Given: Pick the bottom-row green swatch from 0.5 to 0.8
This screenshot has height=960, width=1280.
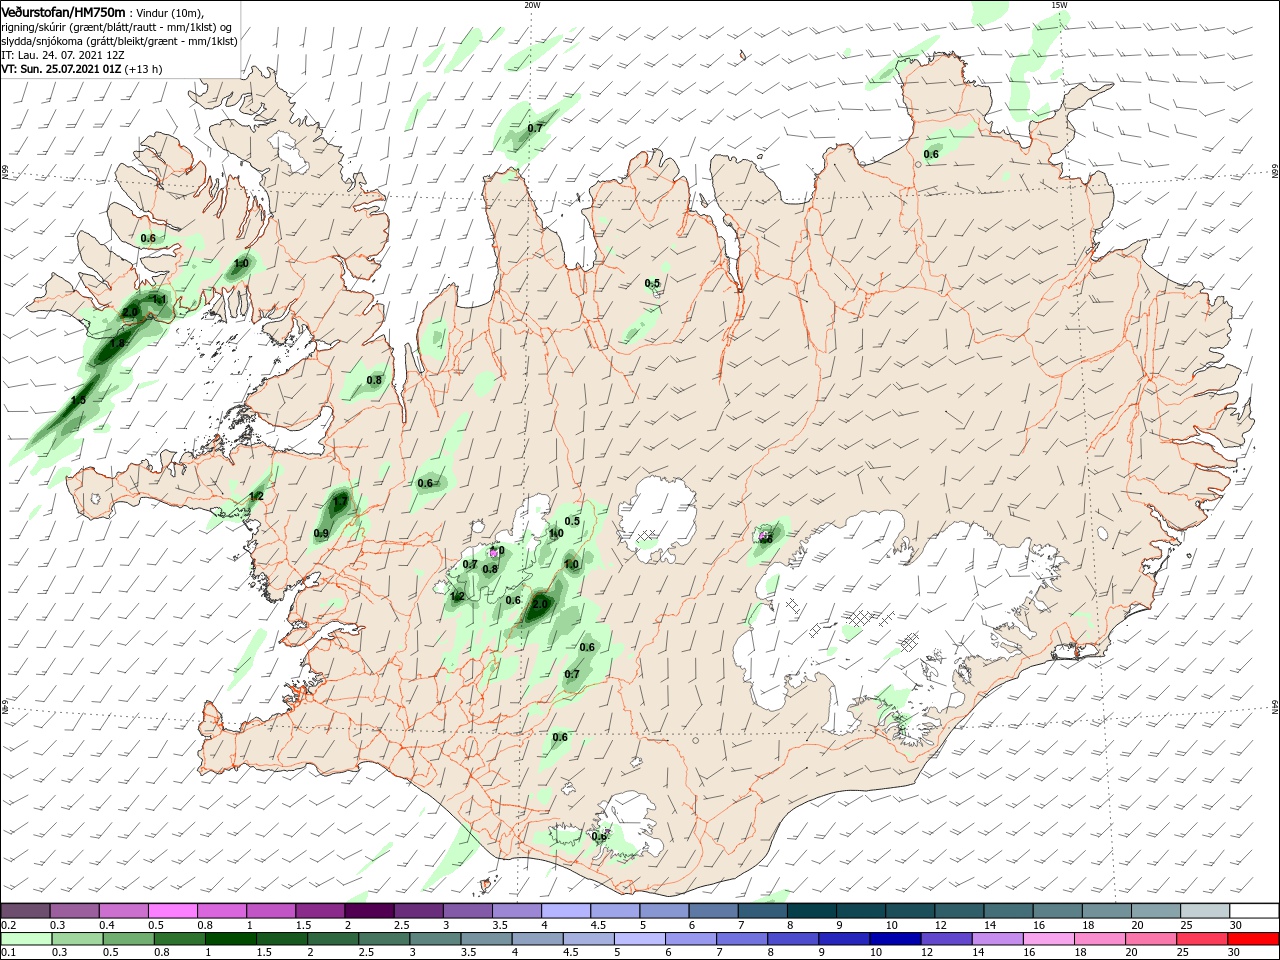Looking at the screenshot, I should coord(129,939).
